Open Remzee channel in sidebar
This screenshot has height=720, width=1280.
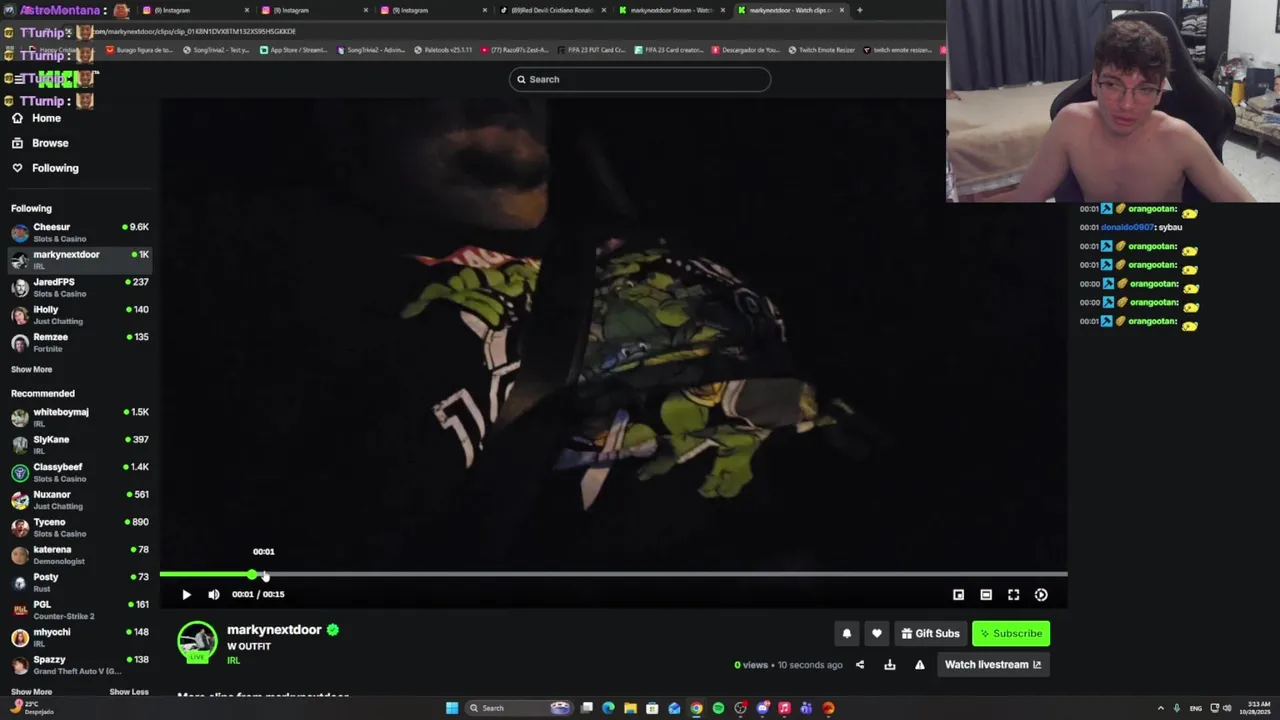[80, 342]
